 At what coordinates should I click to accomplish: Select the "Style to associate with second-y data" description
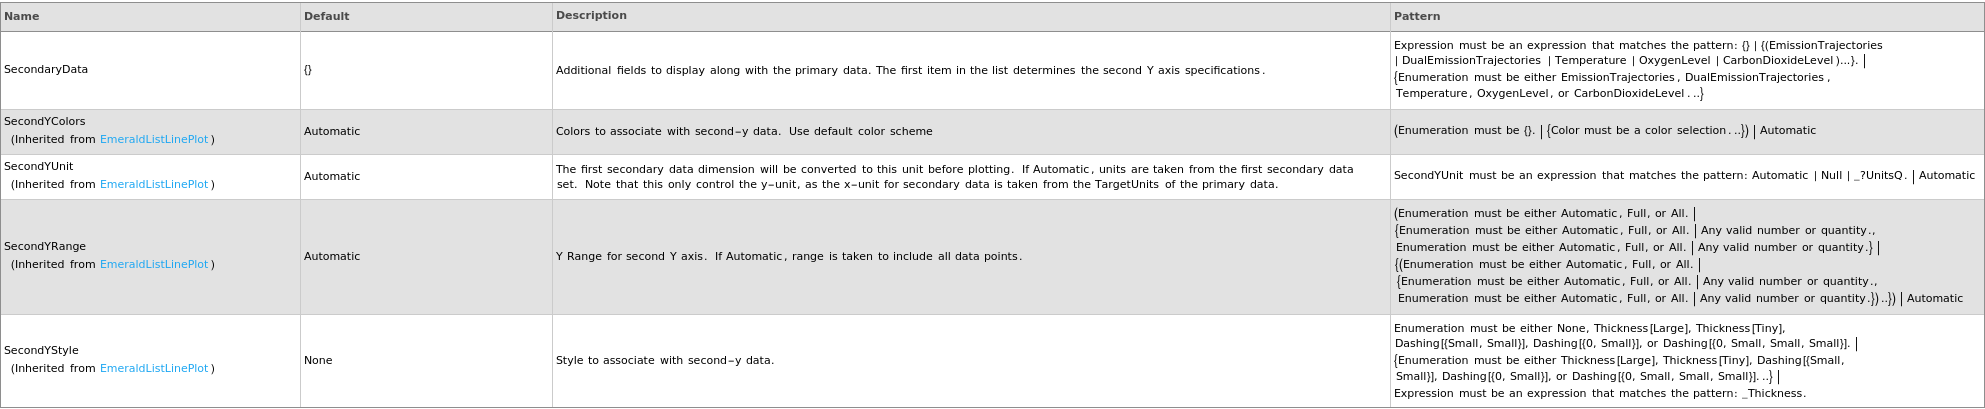pyautogui.click(x=665, y=361)
